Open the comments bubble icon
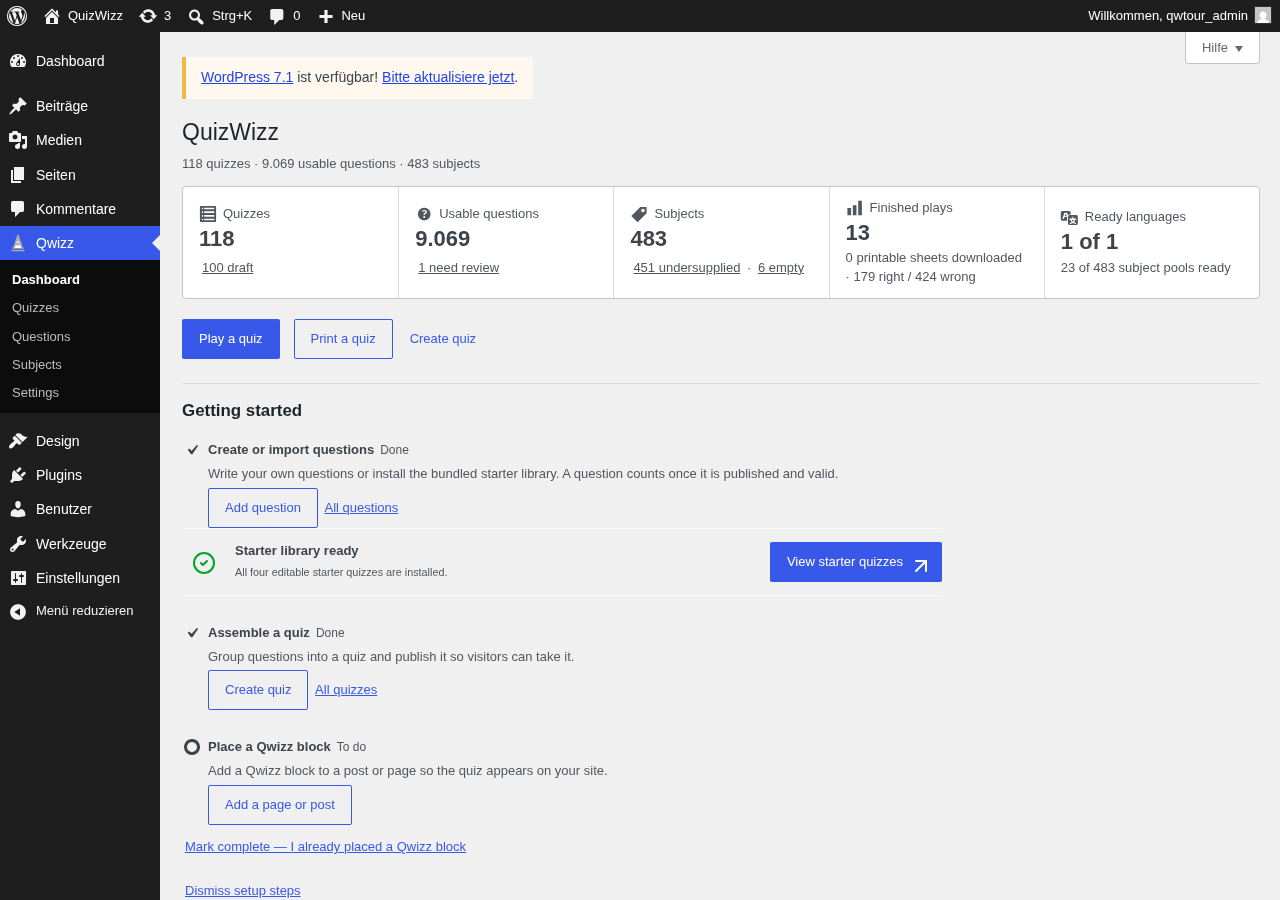Screen dimensions: 1280x900 pyautogui.click(x=277, y=16)
